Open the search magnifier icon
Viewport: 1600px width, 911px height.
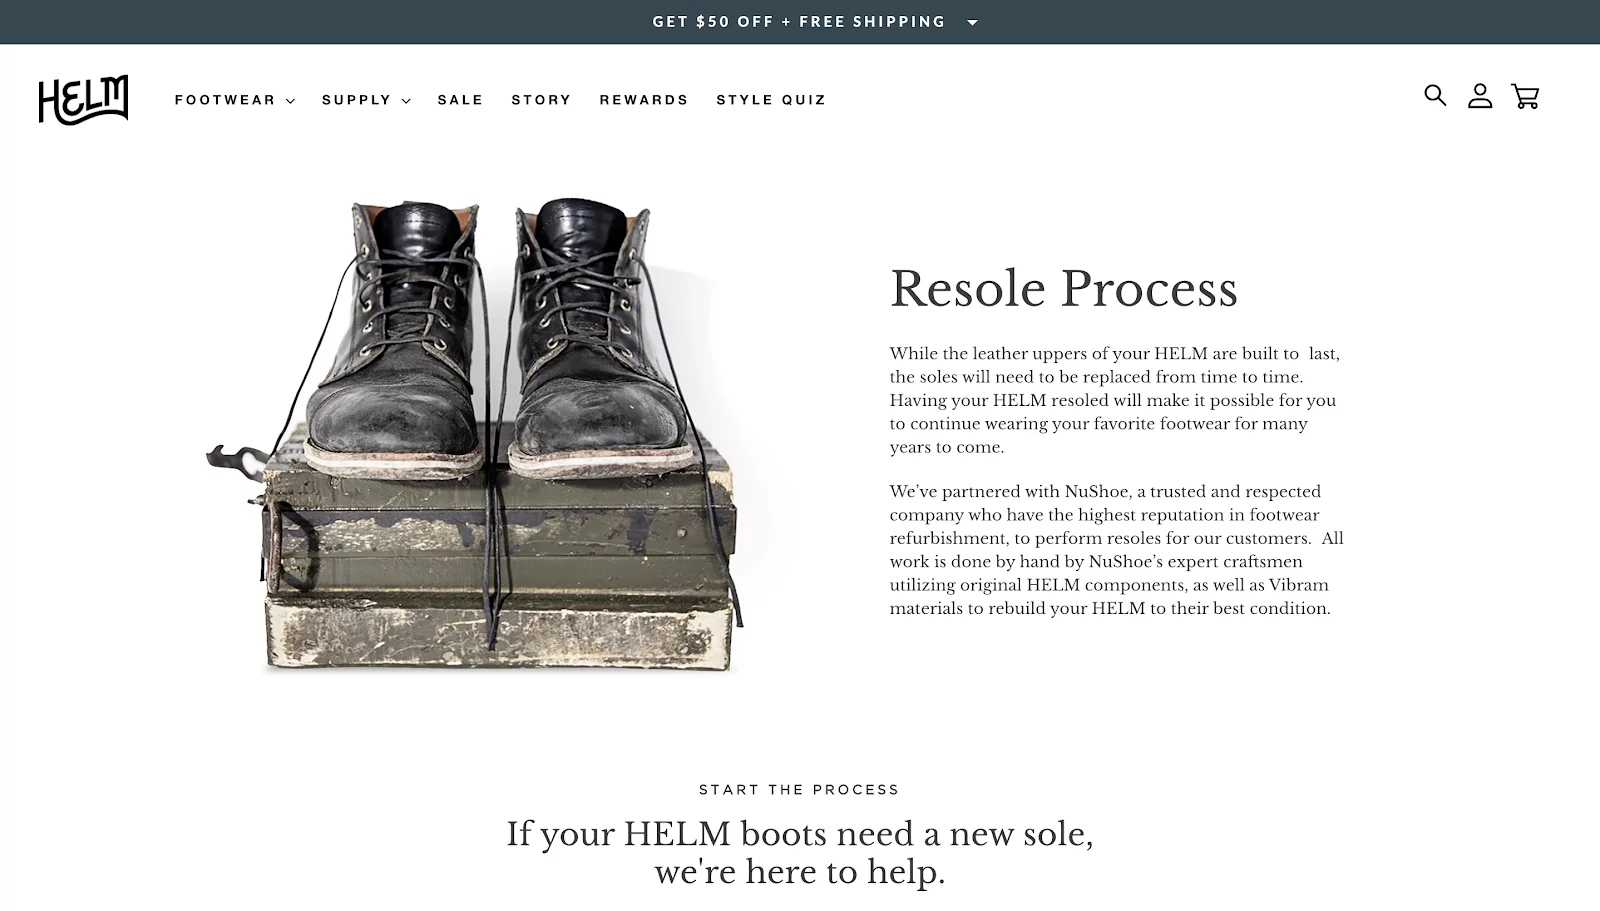tap(1435, 96)
